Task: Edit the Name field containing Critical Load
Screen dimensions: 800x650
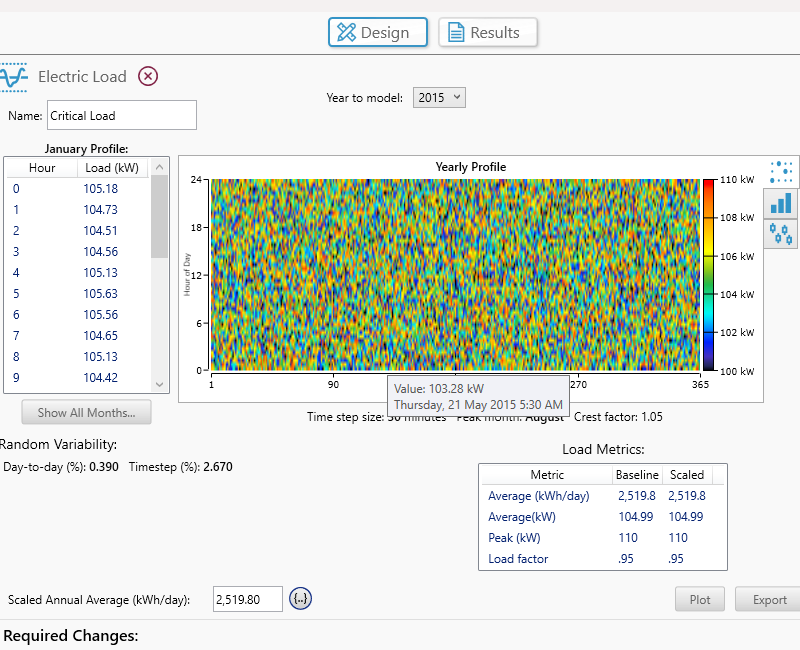Action: (x=122, y=115)
